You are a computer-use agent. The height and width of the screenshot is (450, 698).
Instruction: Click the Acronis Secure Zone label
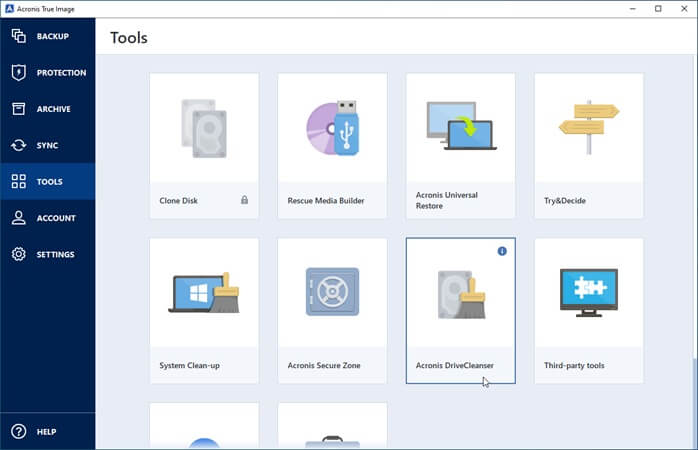pyautogui.click(x=324, y=365)
